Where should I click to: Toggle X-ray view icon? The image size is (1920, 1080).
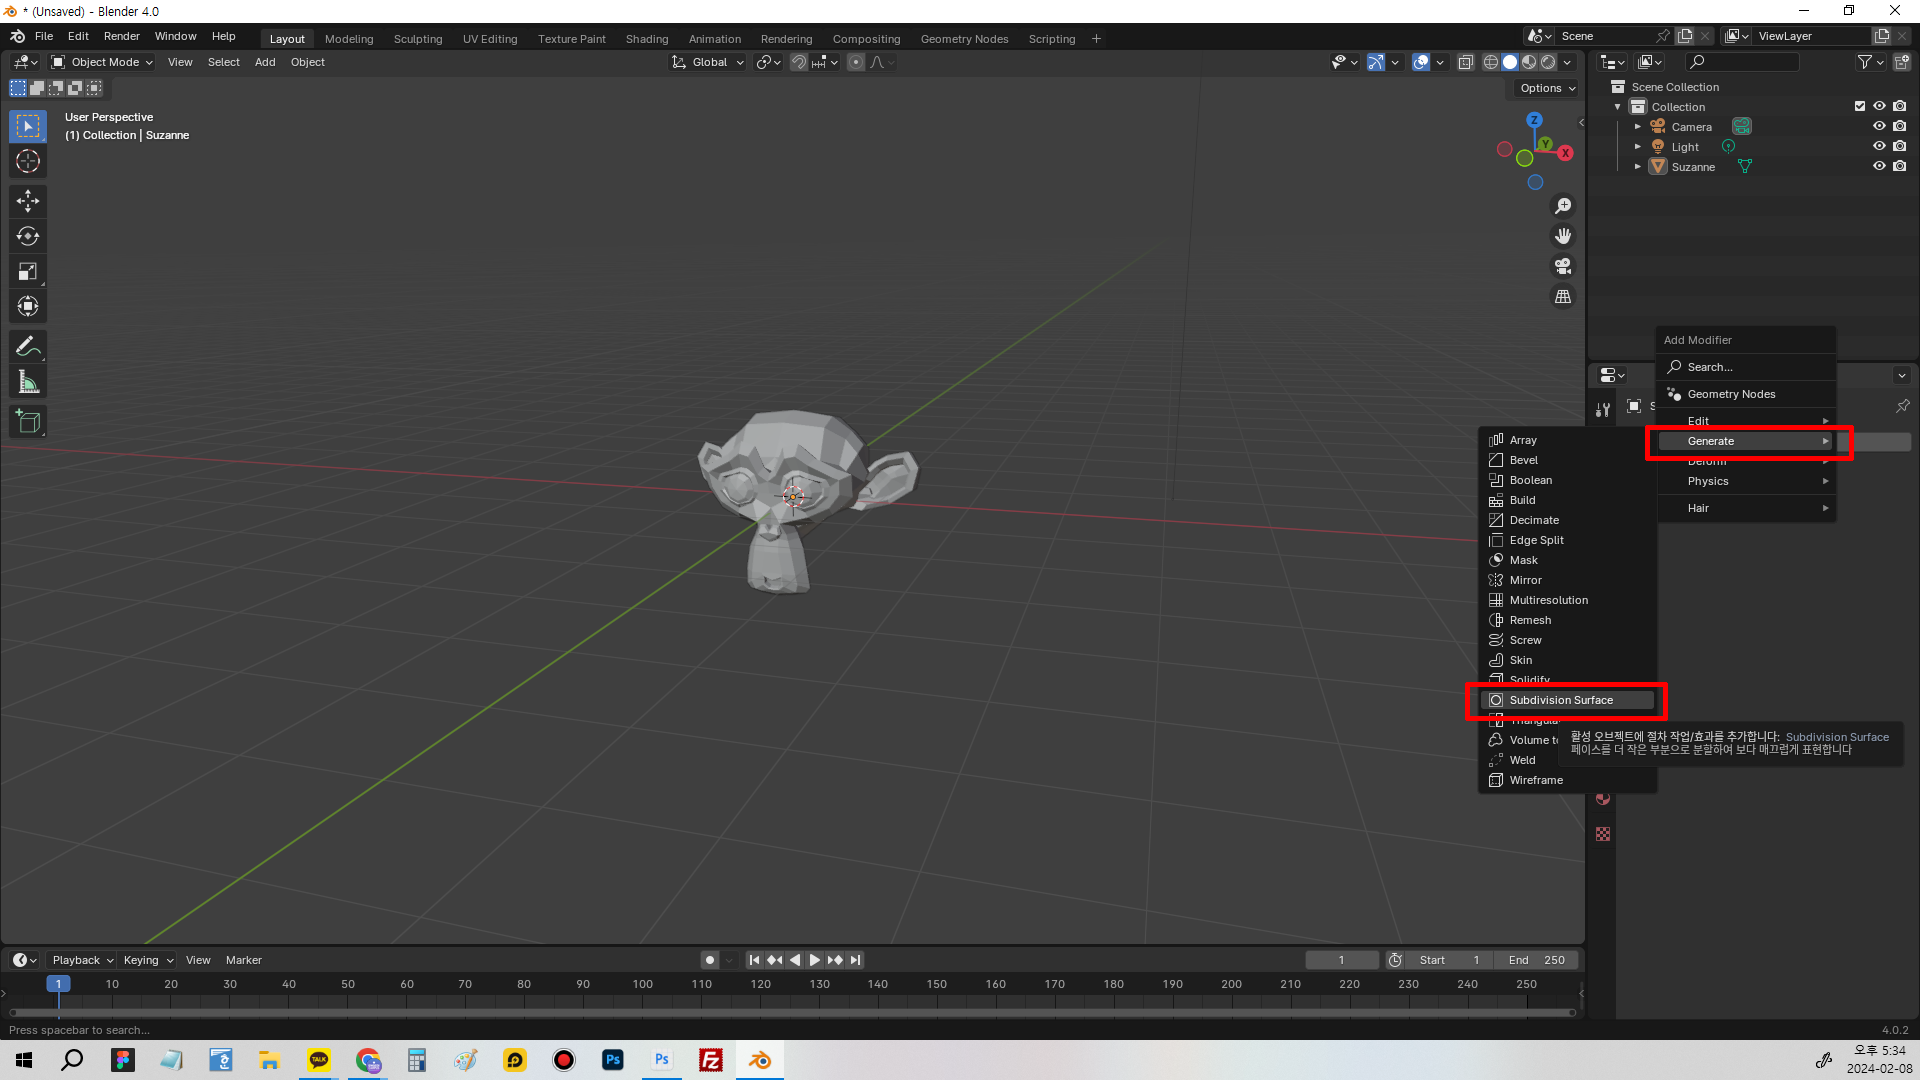pos(1466,62)
